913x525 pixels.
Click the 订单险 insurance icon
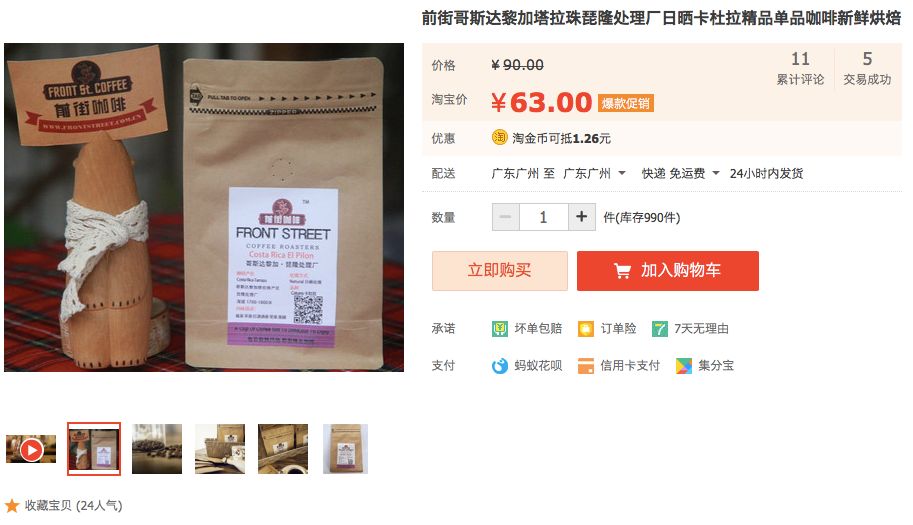[x=585, y=329]
